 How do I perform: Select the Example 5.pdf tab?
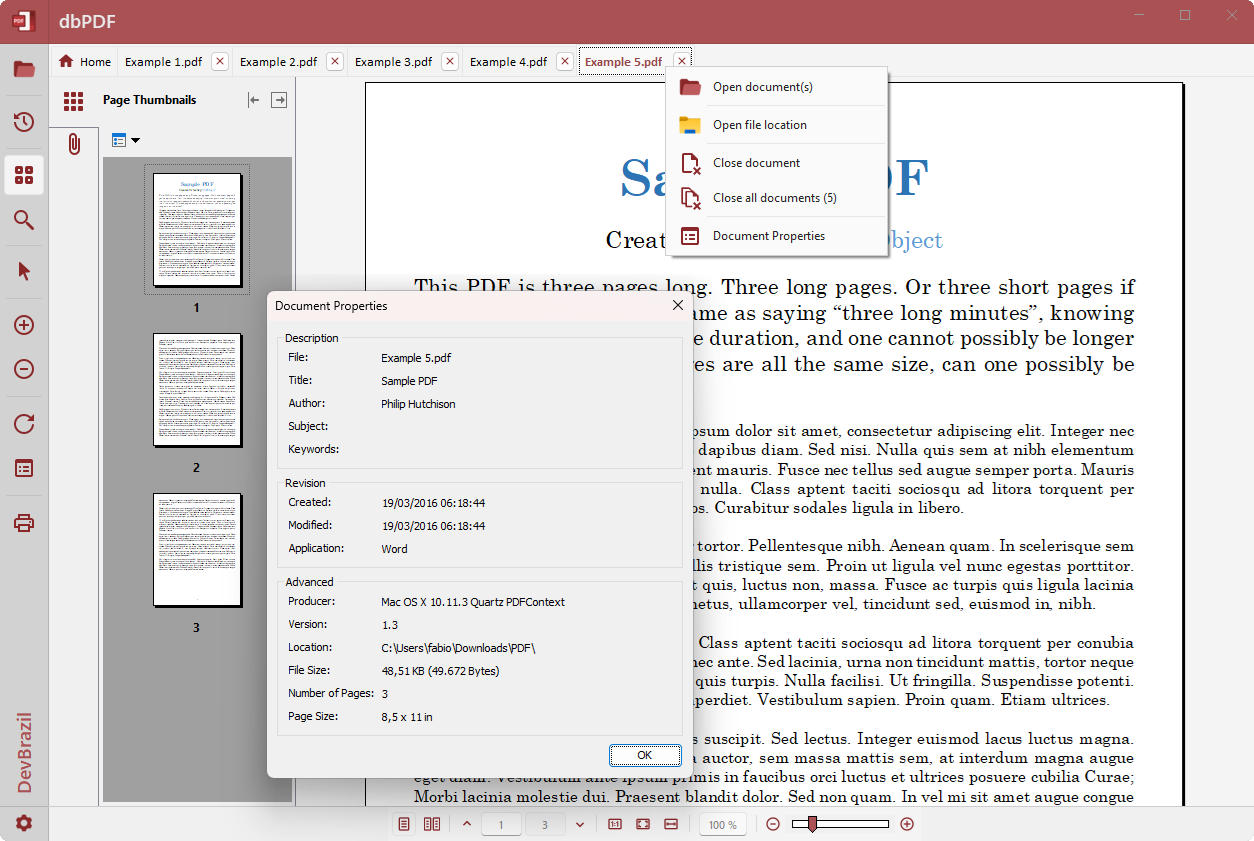[623, 61]
